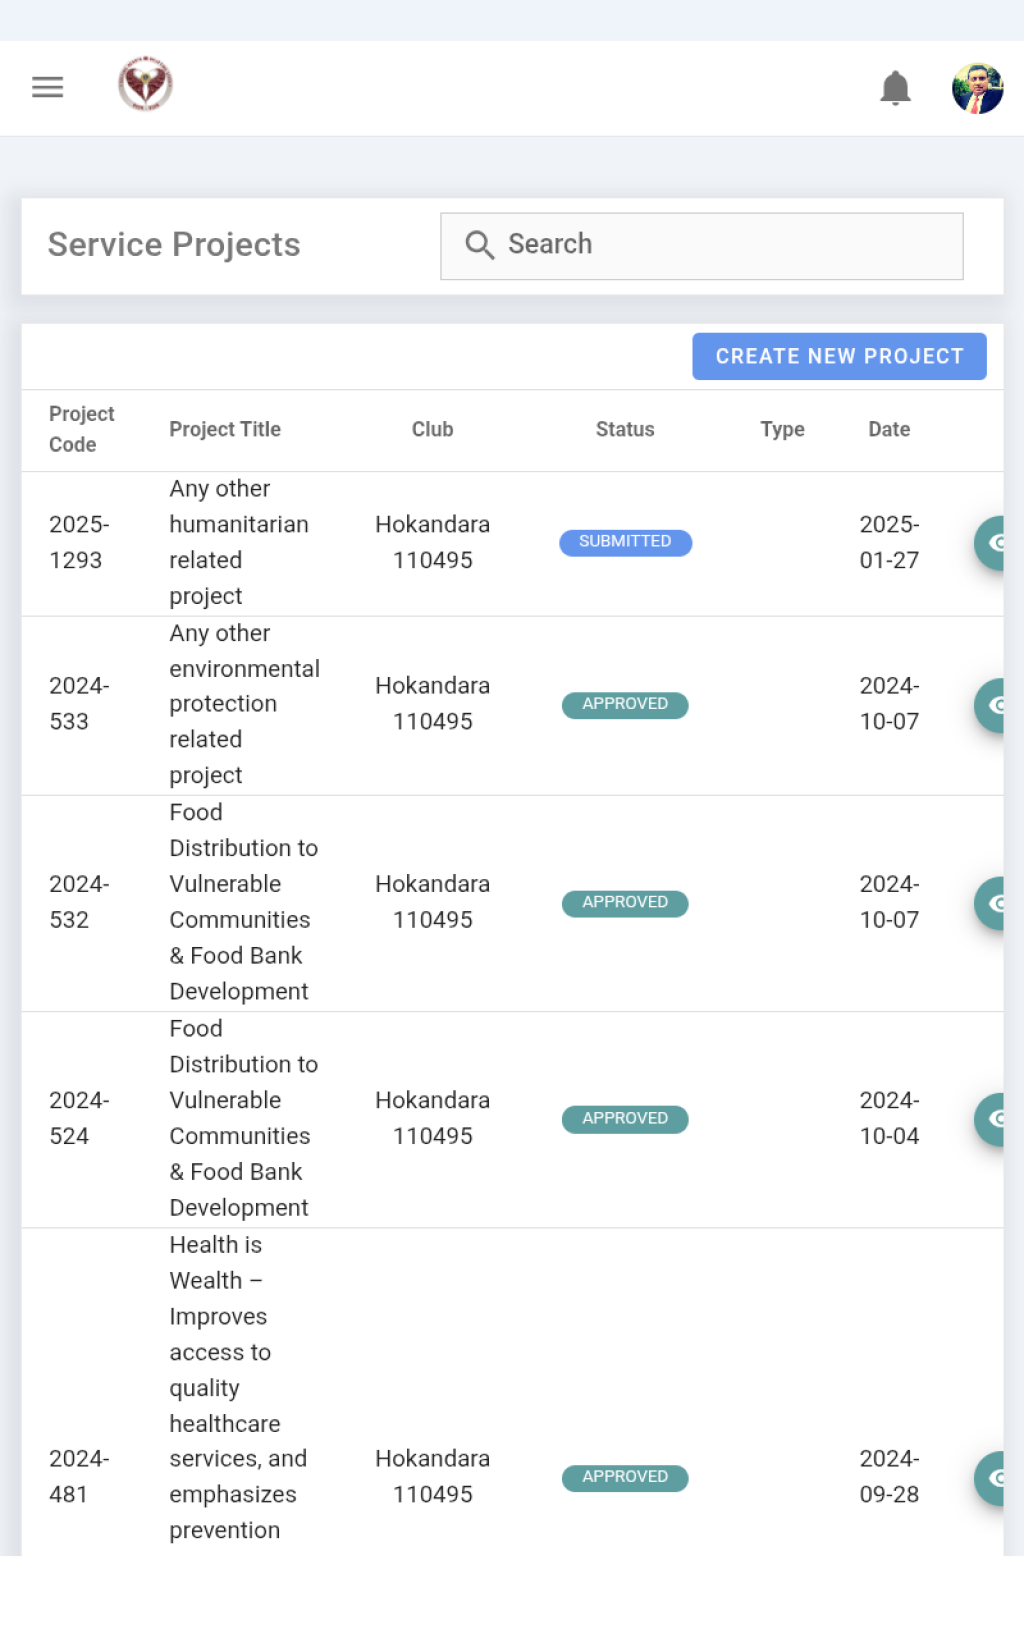1024x1638 pixels.
Task: View project 2024-533 with eye icon
Action: pos(990,705)
